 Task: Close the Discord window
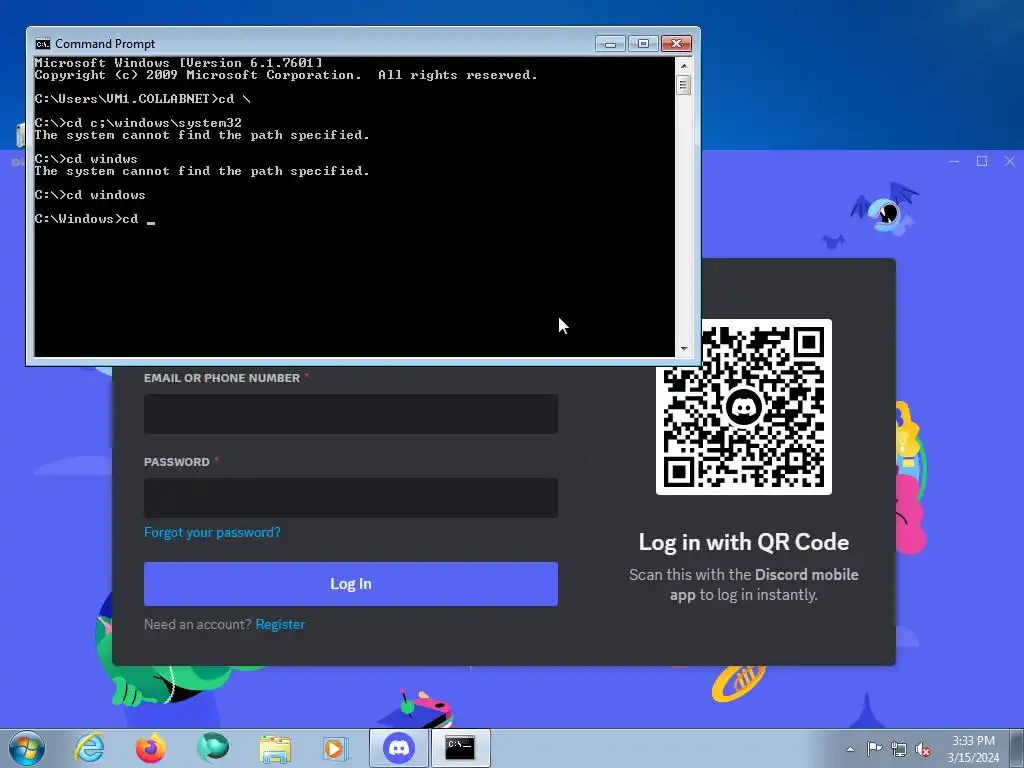(1010, 161)
